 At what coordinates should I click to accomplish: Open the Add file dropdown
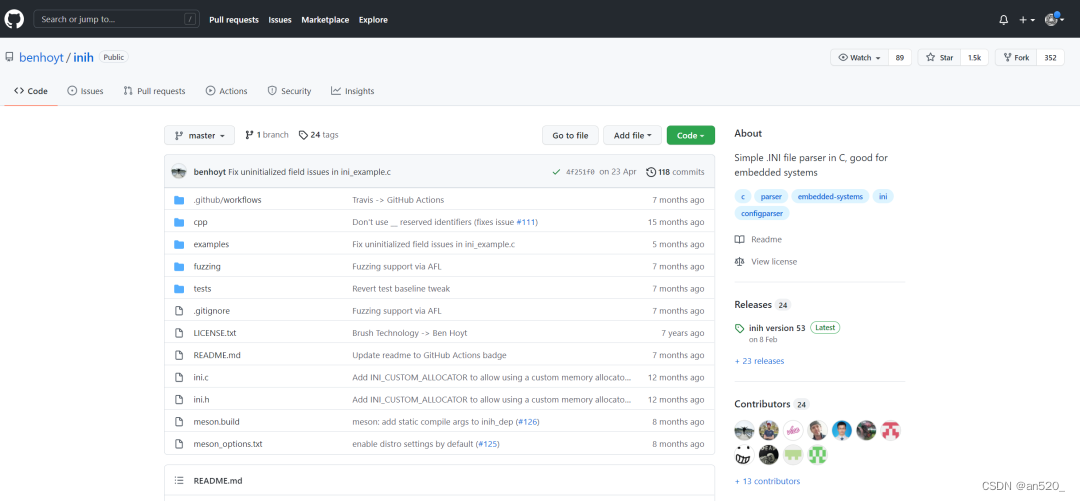click(632, 135)
